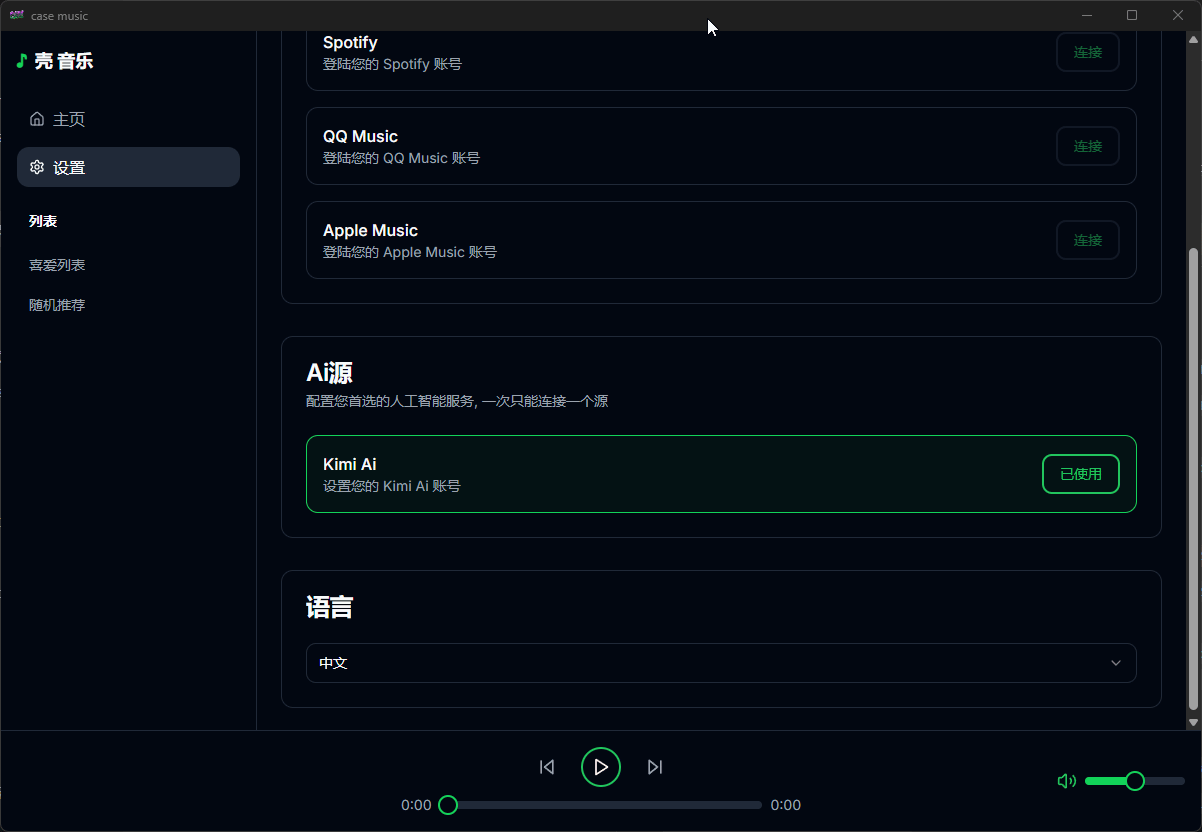
Task: Click the green music note logo
Action: [21, 61]
